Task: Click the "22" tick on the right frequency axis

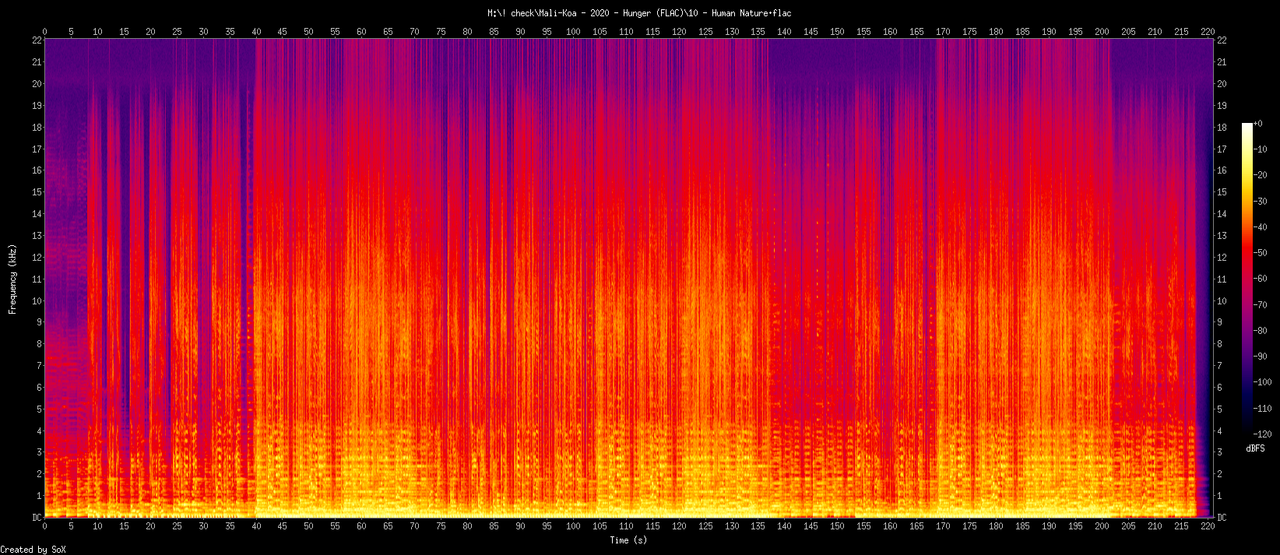Action: coord(1222,40)
